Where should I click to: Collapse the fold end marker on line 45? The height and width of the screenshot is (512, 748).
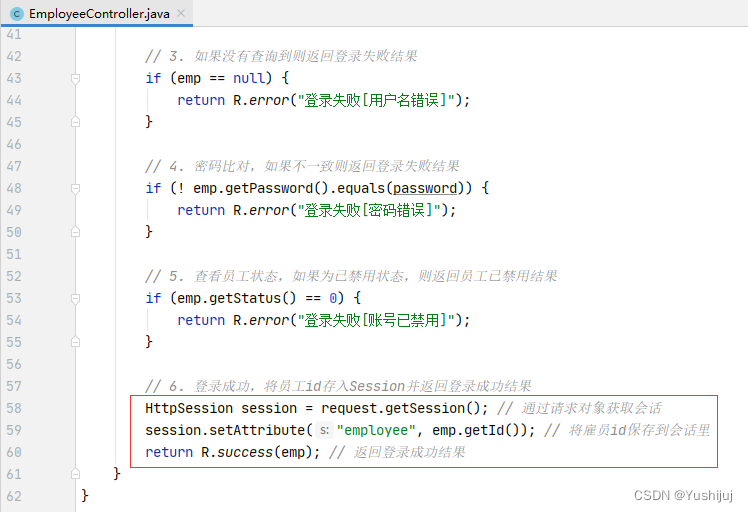tap(75, 122)
